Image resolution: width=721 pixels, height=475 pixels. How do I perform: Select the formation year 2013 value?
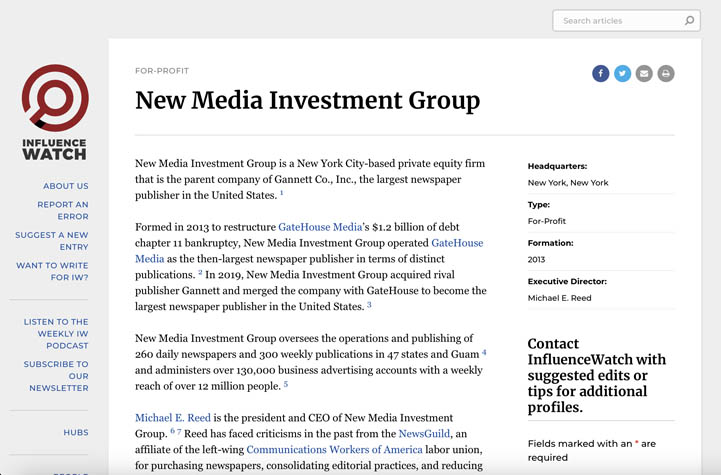pos(536,259)
